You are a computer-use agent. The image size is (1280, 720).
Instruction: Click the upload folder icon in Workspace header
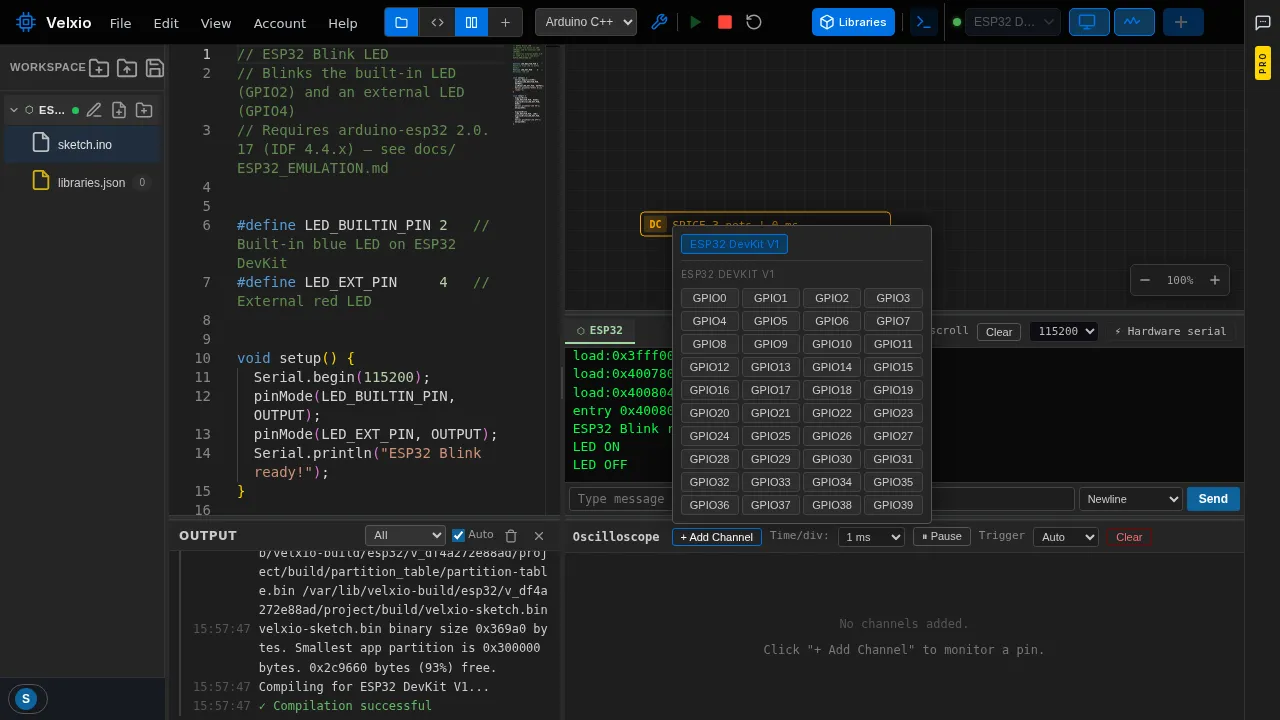[x=127, y=68]
